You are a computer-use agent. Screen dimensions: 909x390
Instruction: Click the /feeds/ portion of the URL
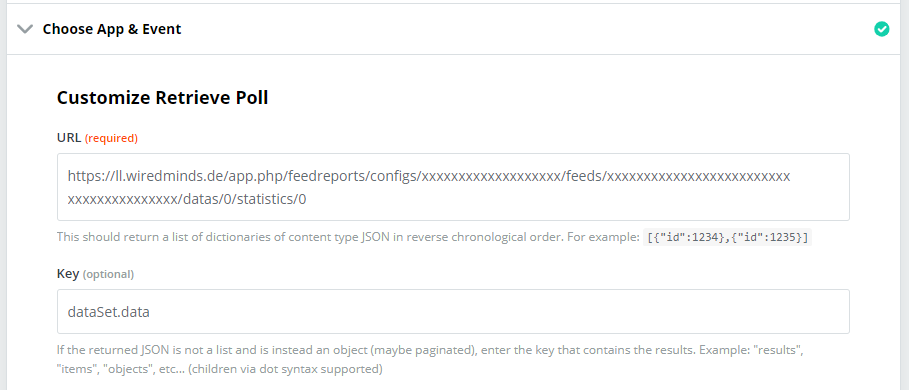586,176
